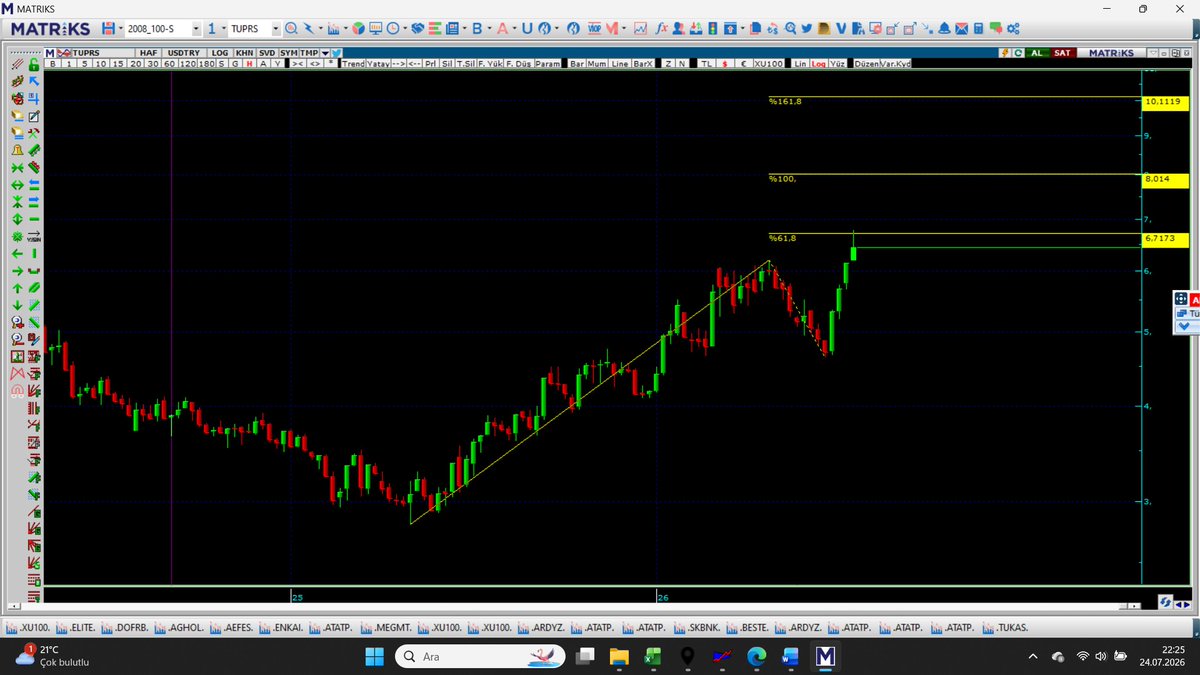
Task: Click the Yatay horizontal line button
Action: (378, 63)
